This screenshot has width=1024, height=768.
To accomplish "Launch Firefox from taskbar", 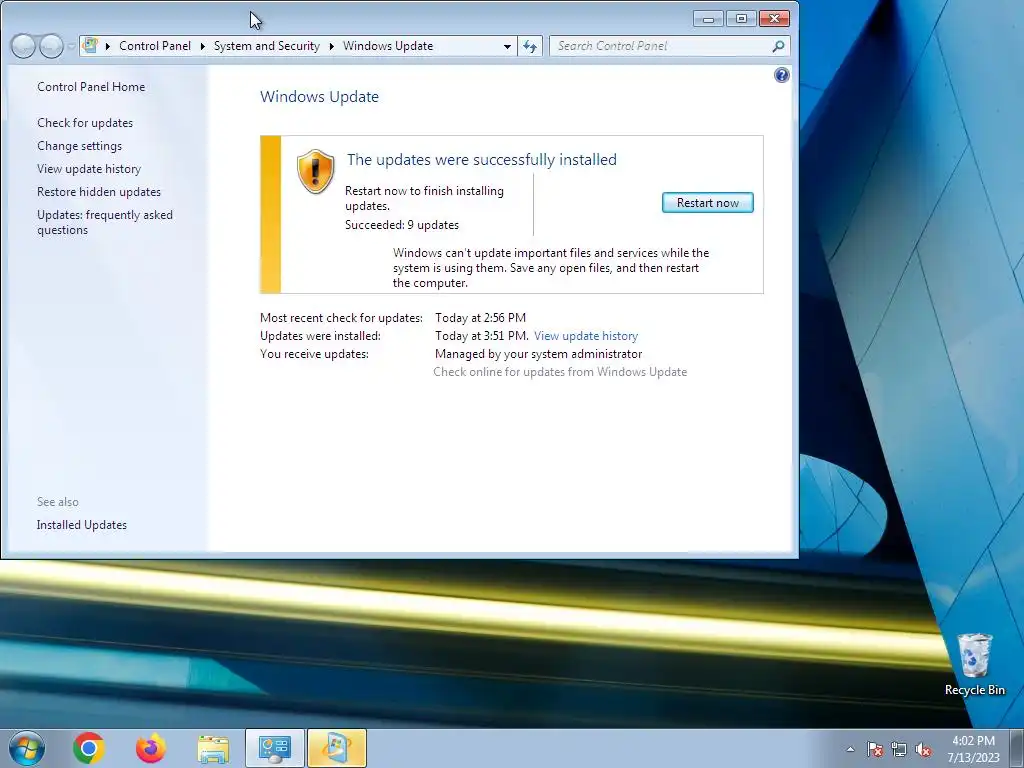I will (151, 748).
